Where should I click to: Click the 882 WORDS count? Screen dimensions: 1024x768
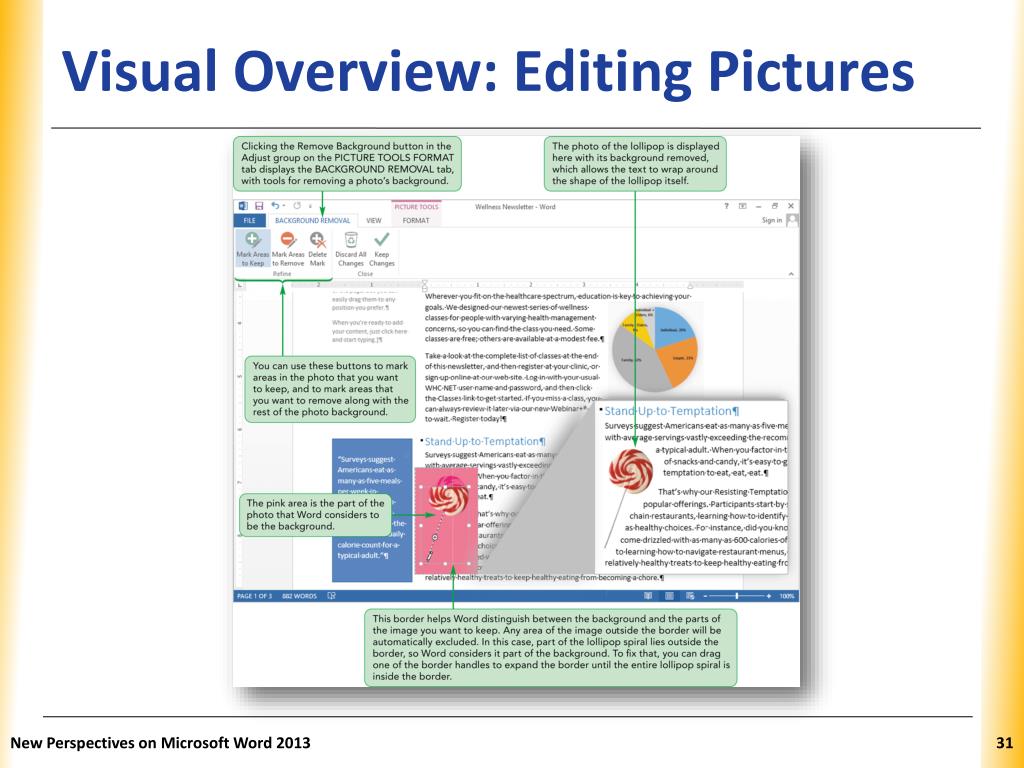click(x=299, y=596)
